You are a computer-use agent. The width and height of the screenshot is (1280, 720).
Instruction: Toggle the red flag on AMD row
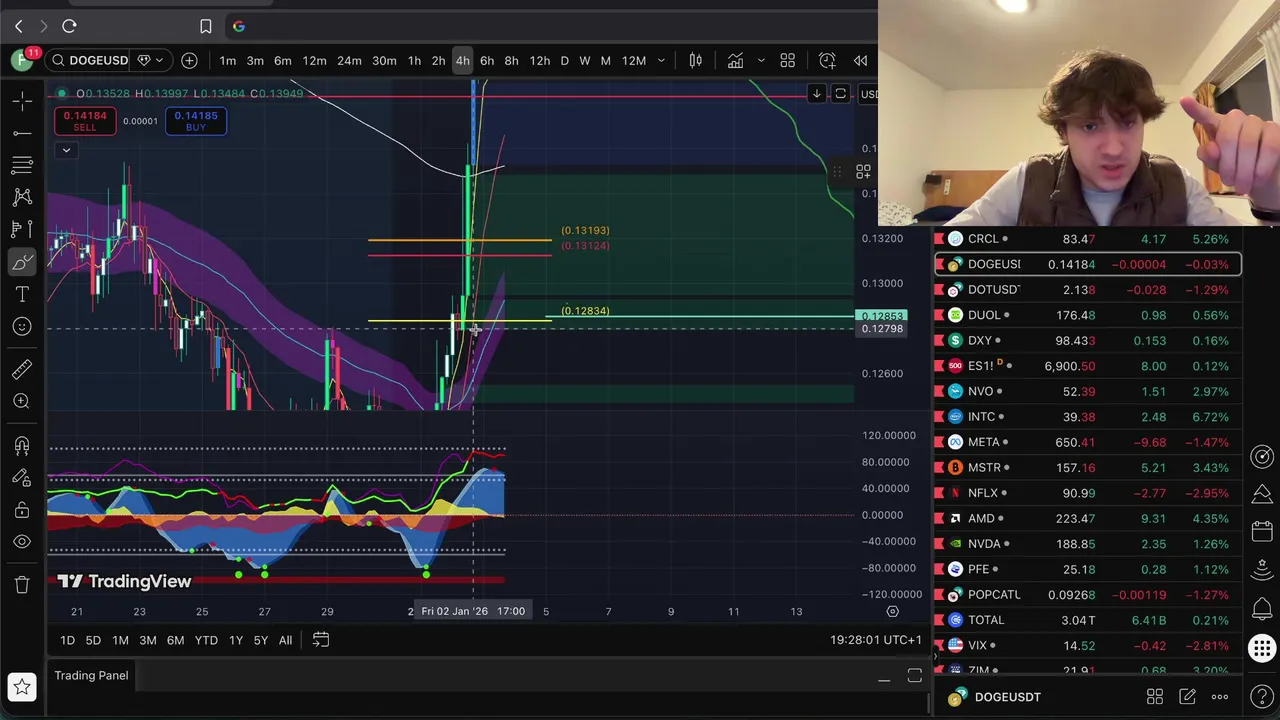(x=939, y=518)
